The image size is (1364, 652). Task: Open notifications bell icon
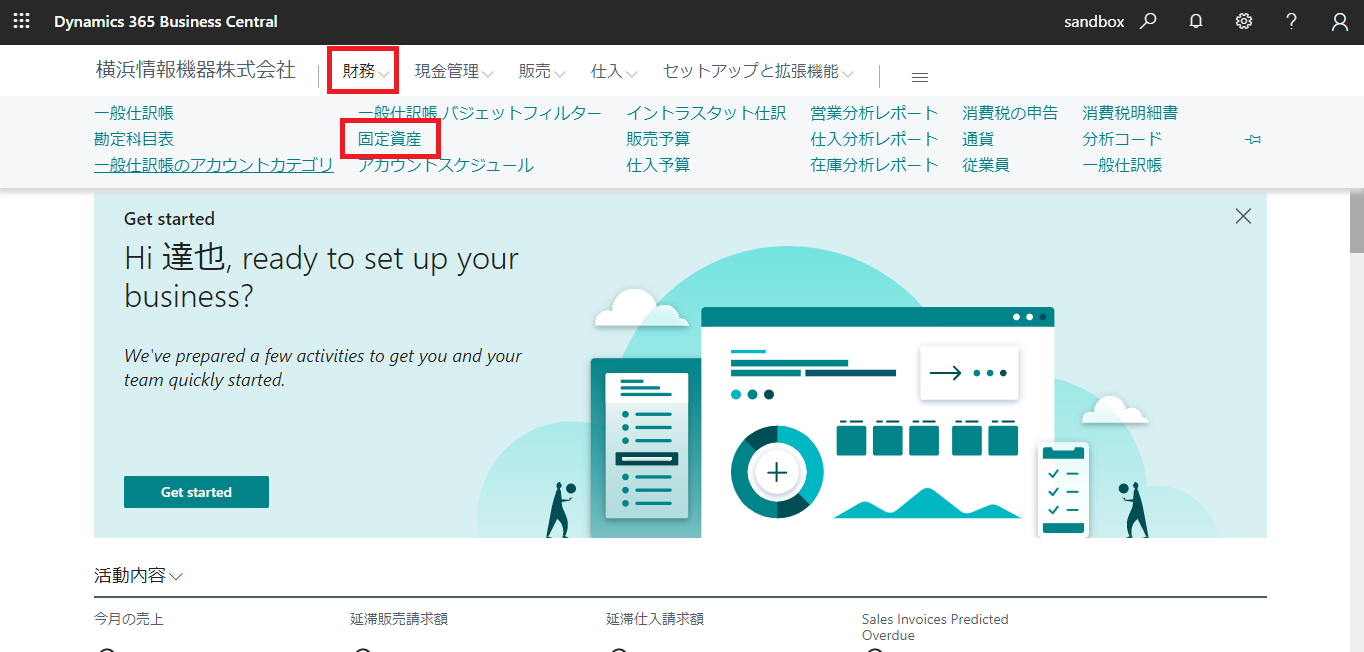coord(1196,21)
